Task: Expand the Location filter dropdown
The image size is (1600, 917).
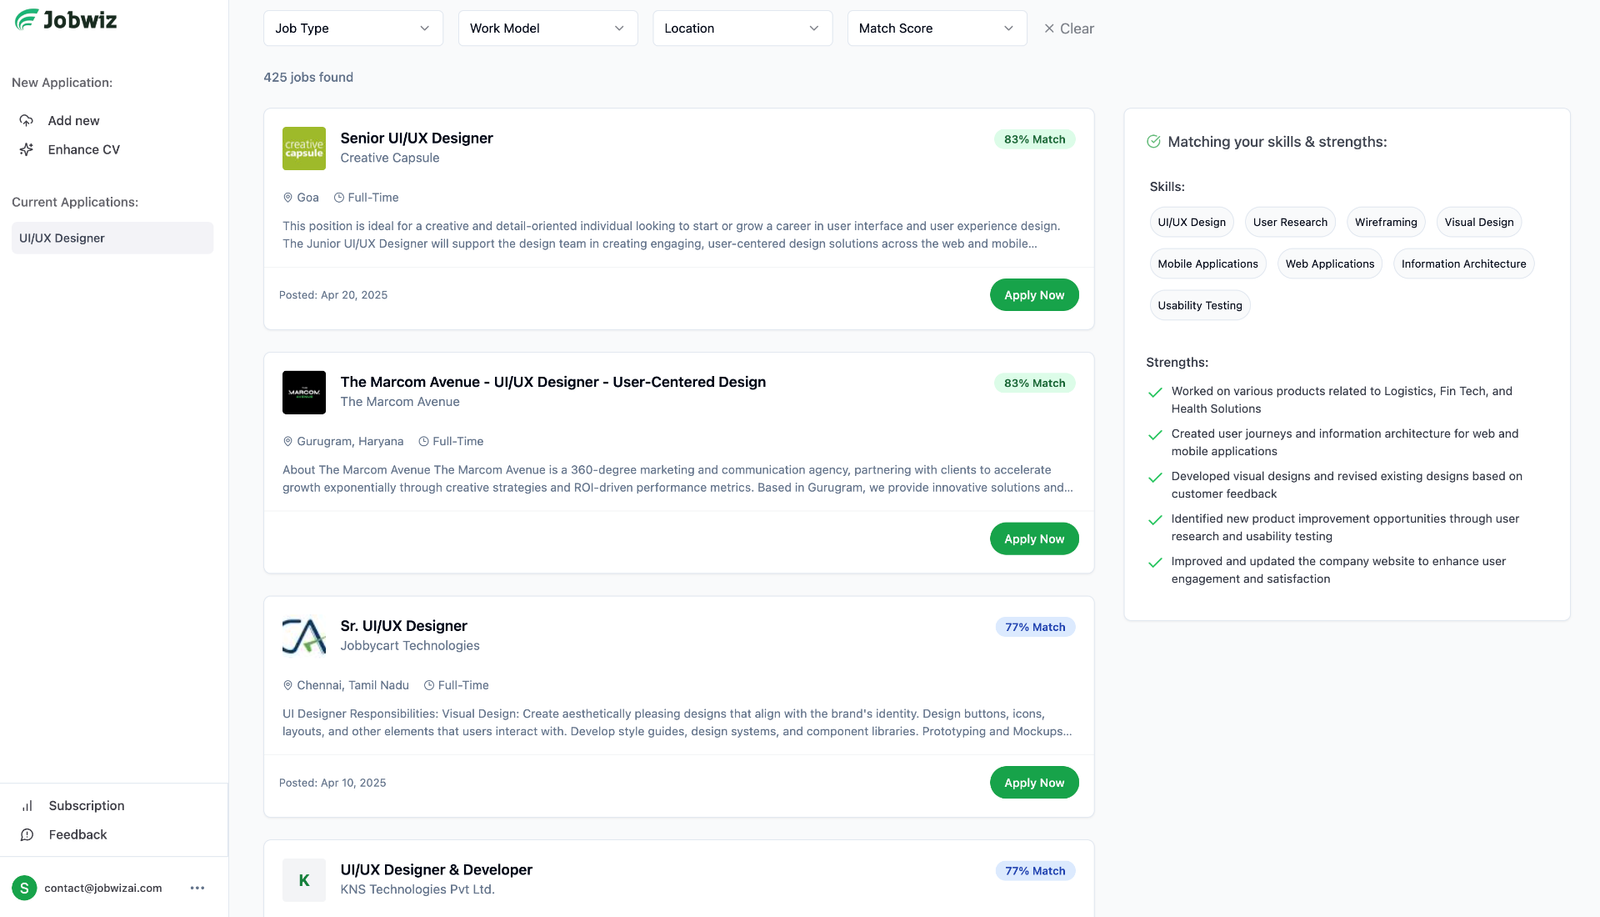Action: [x=741, y=29]
